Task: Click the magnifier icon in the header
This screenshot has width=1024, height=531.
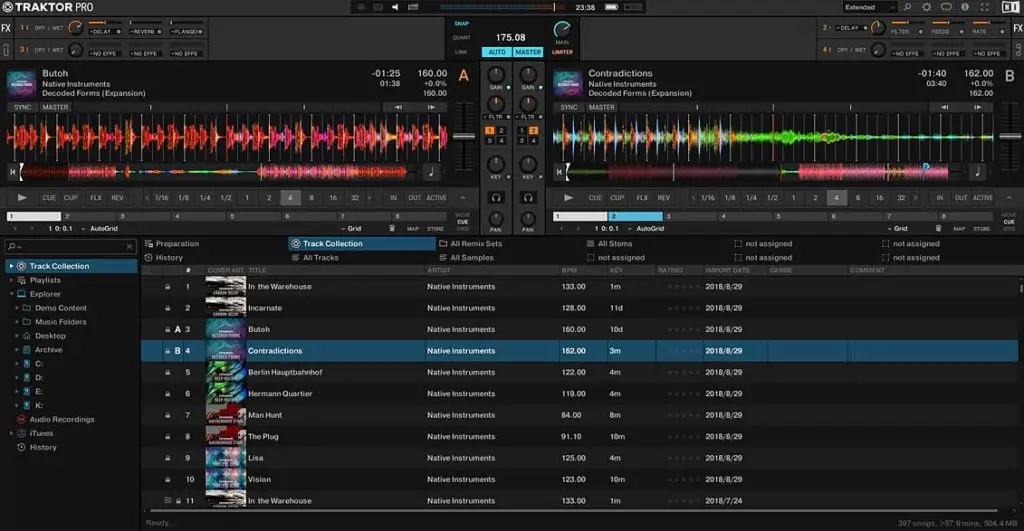Action: (x=907, y=7)
